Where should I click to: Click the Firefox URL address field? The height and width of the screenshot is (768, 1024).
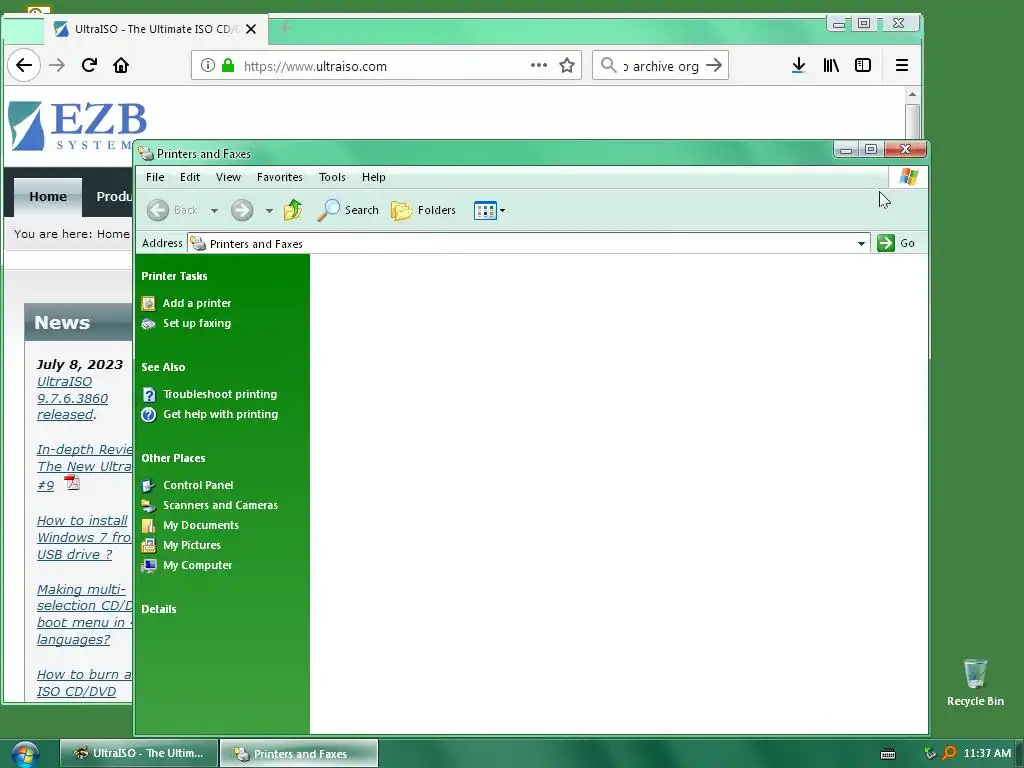[385, 66]
